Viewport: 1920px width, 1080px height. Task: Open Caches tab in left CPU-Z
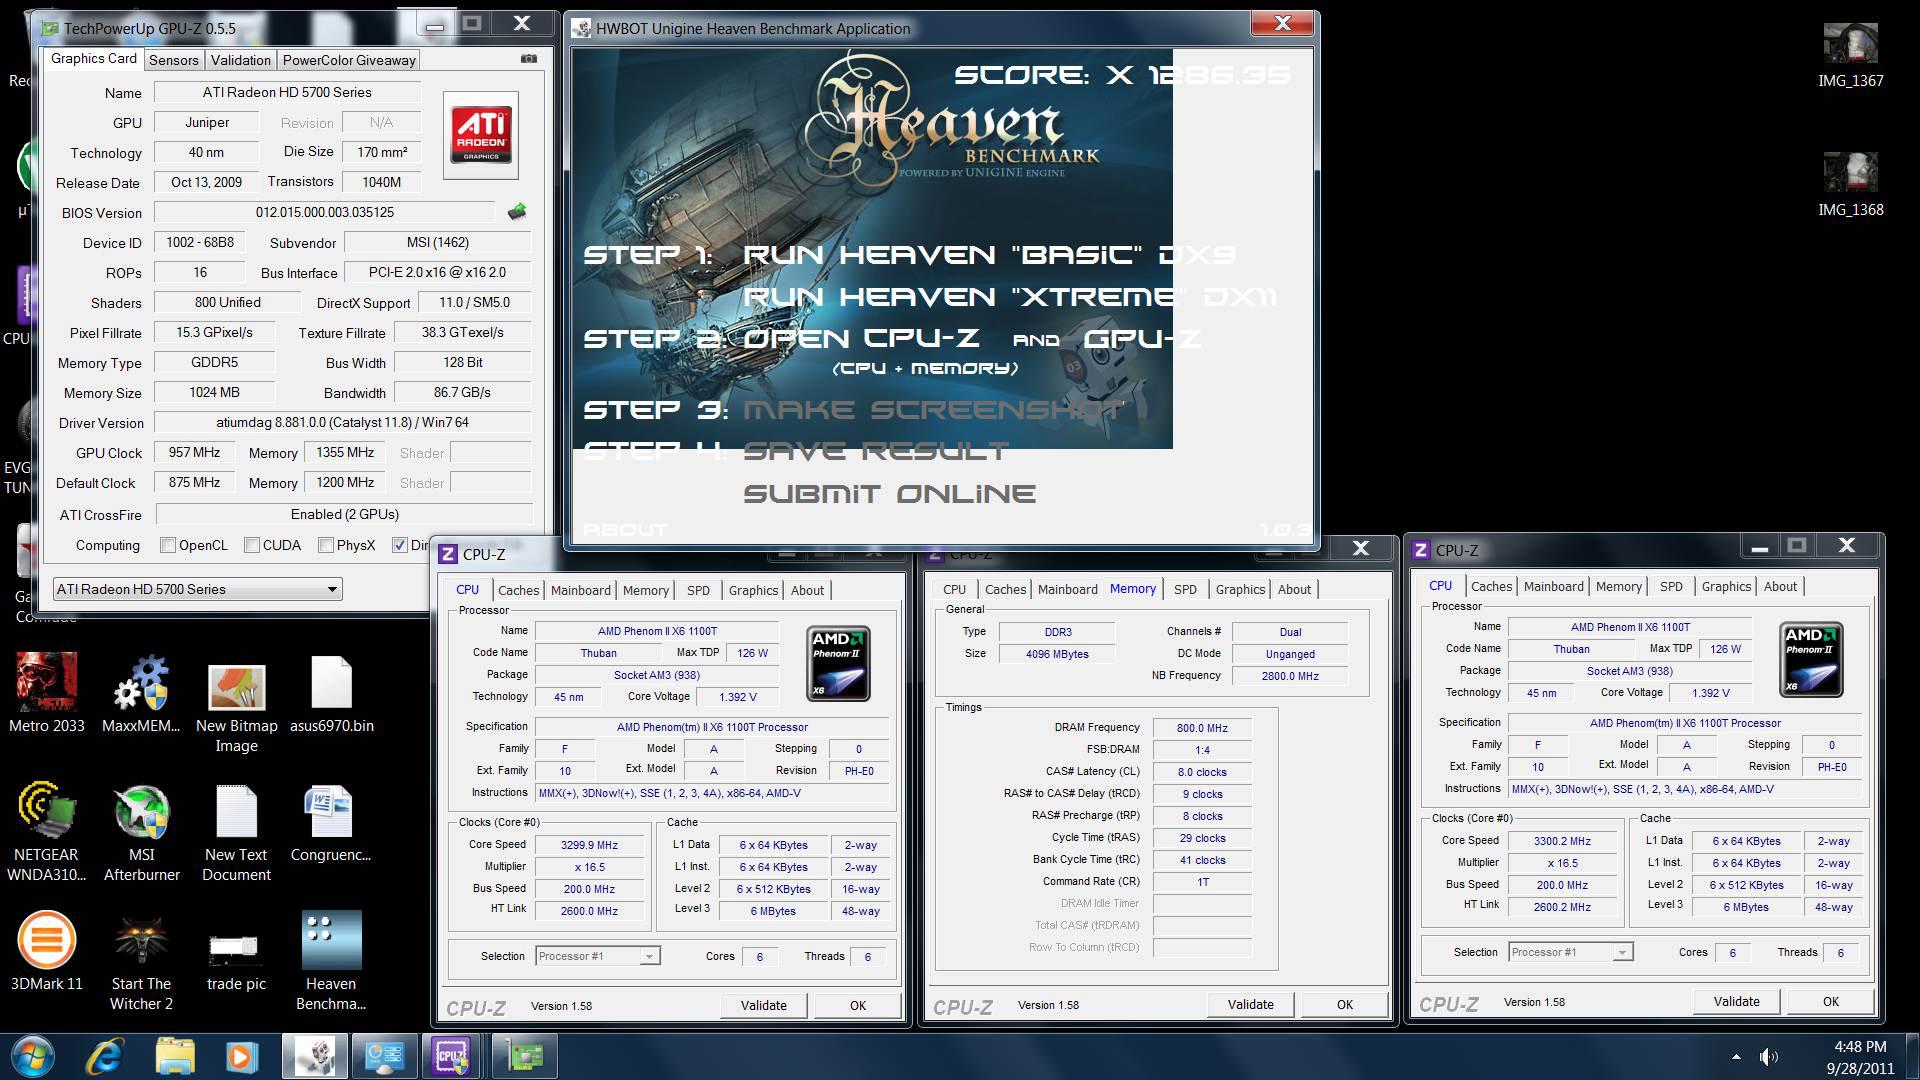pos(518,590)
